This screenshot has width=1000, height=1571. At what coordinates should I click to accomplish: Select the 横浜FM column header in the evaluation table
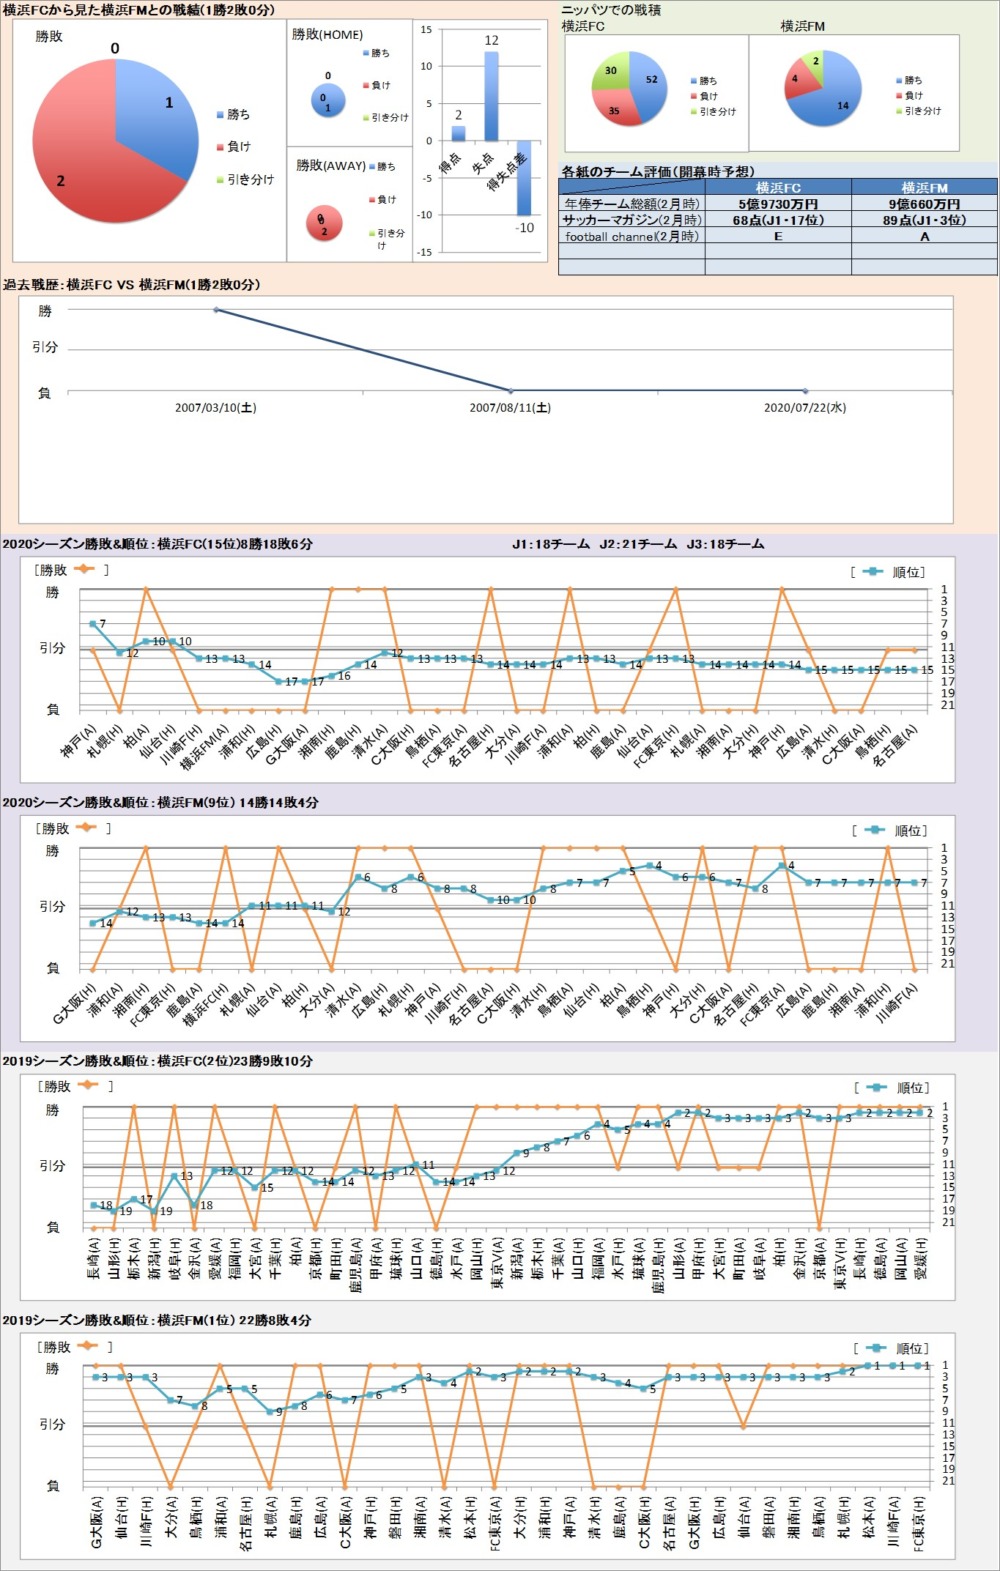(924, 187)
